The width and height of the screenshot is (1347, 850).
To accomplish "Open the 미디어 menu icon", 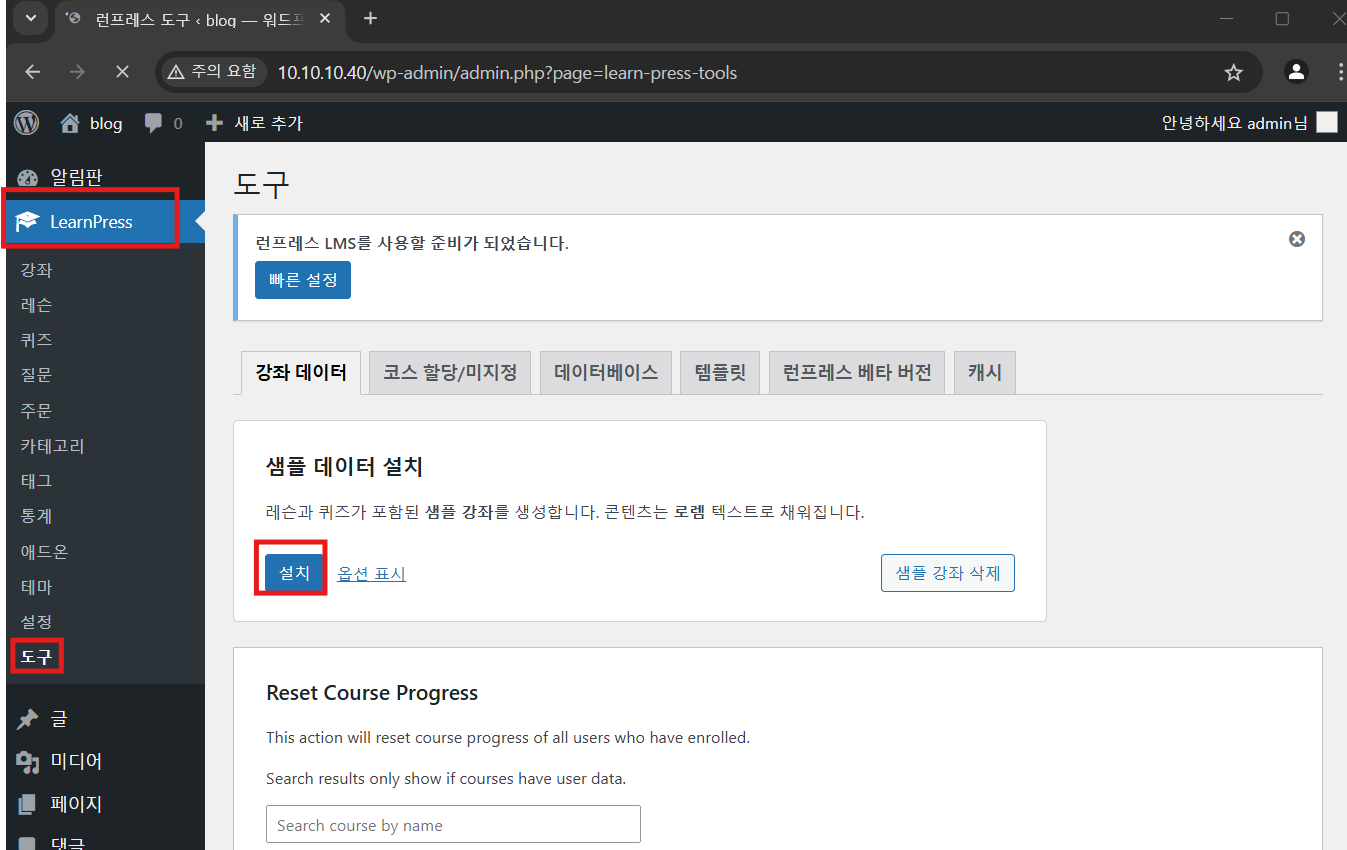I will [27, 761].
